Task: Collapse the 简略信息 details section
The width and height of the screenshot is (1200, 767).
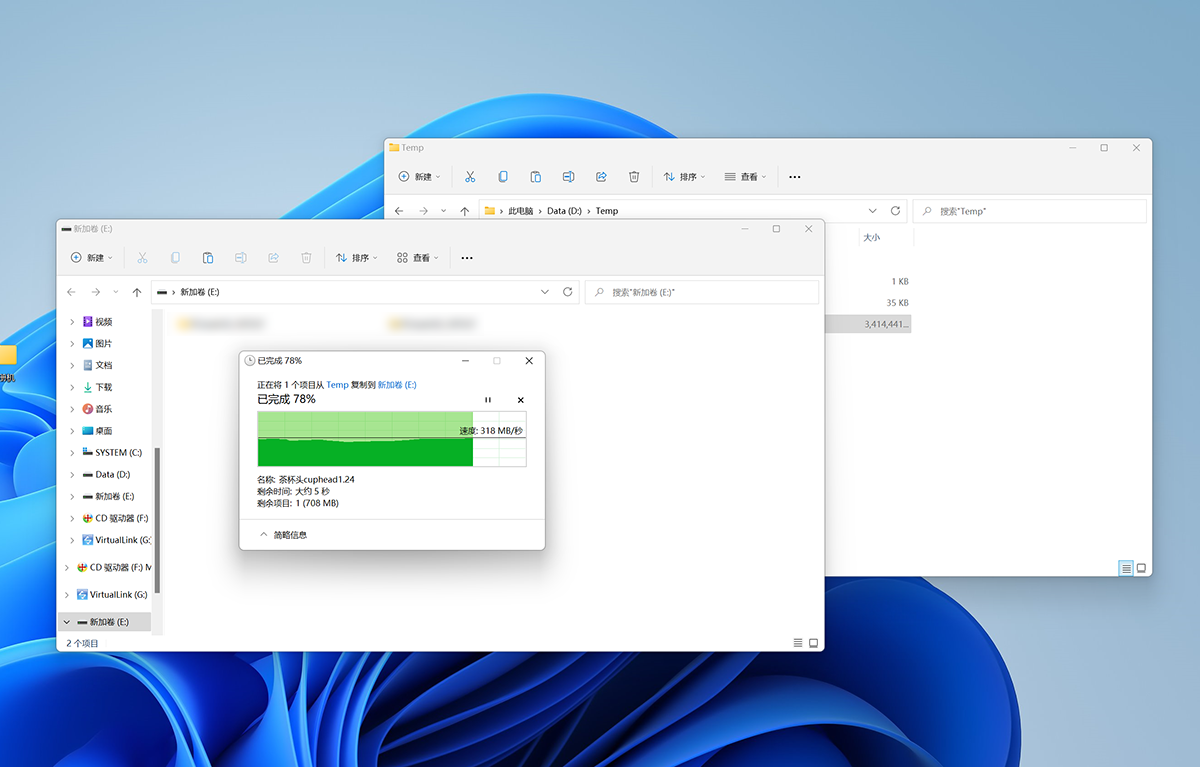Action: tap(283, 535)
